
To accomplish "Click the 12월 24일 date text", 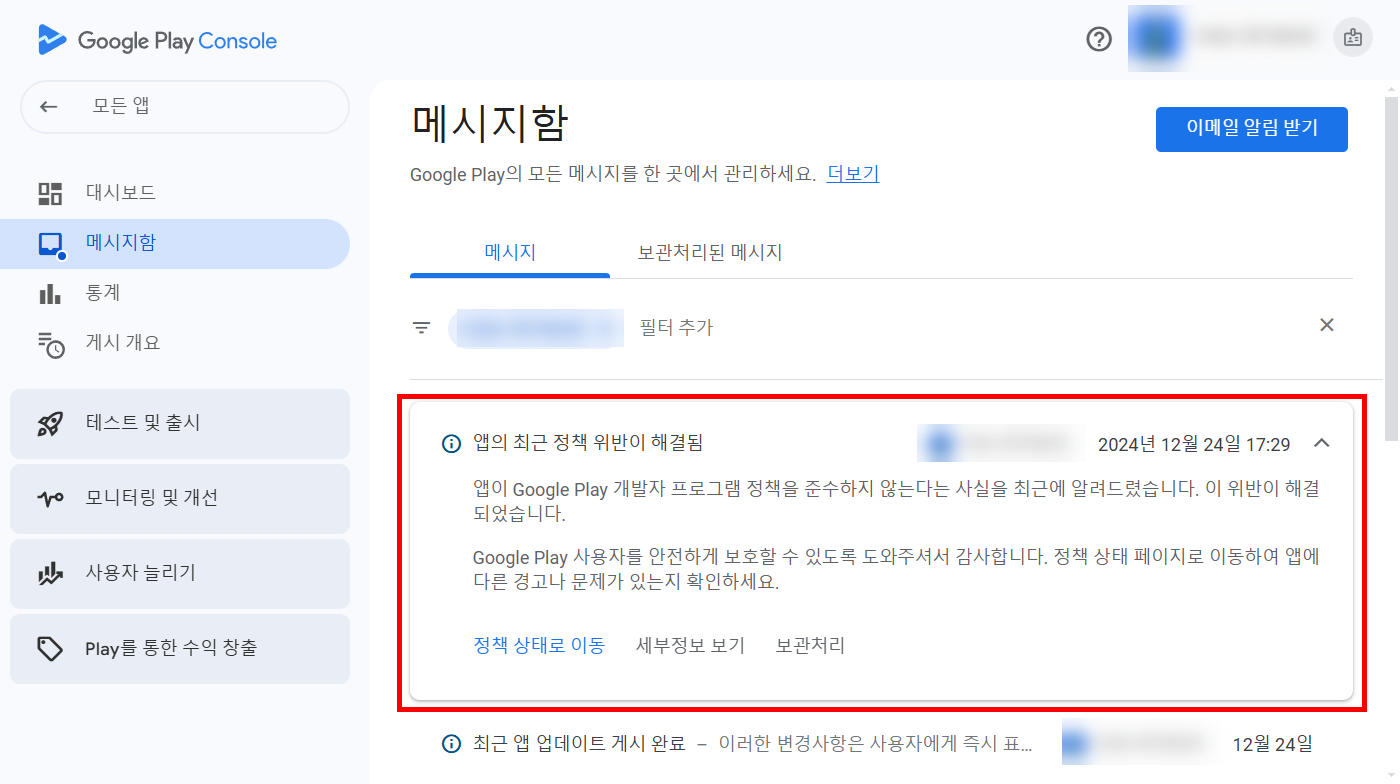I will (x=1272, y=744).
